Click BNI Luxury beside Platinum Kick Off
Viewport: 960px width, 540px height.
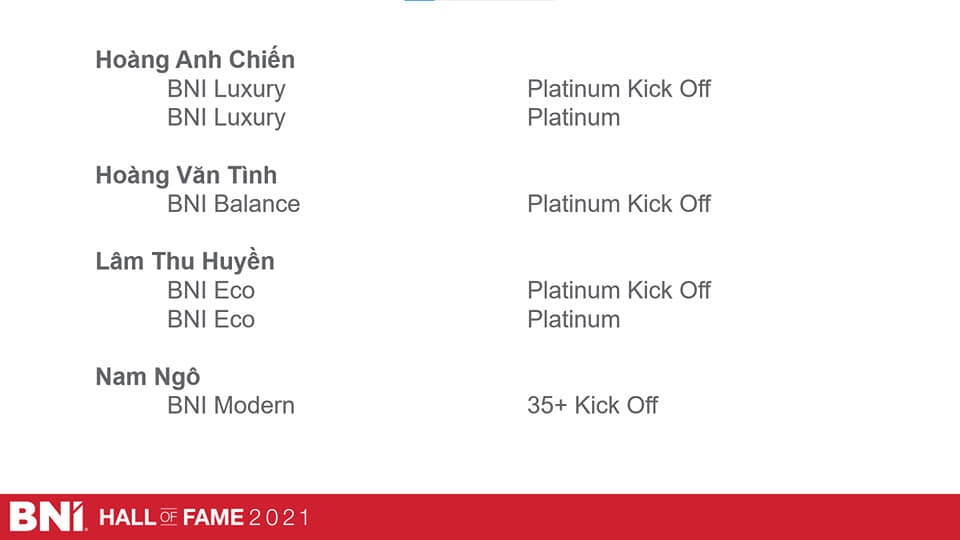click(x=226, y=89)
